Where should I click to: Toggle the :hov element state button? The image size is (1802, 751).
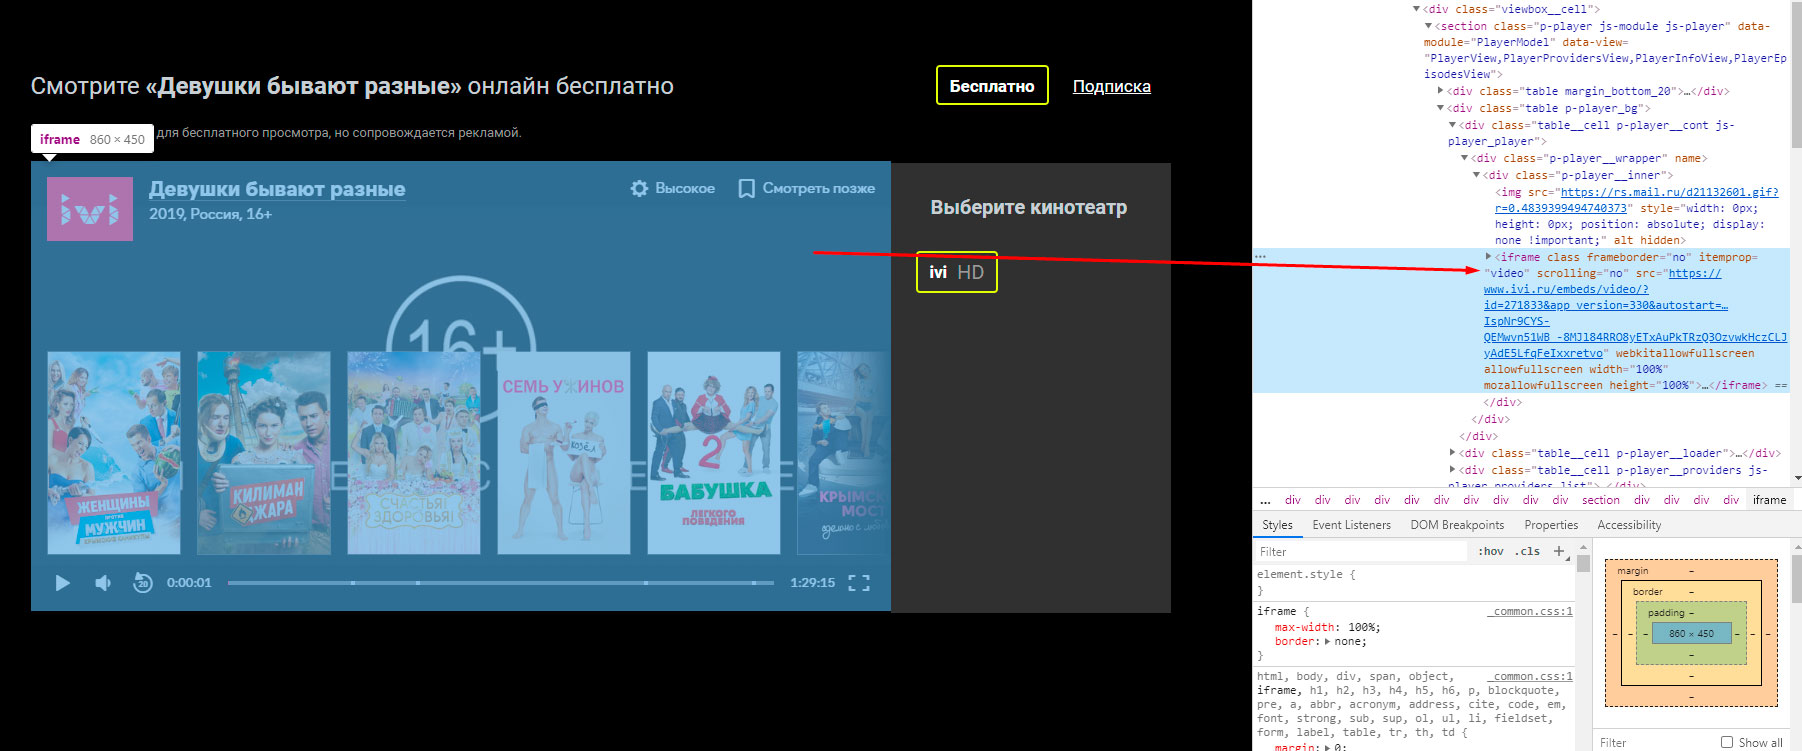pos(1491,552)
